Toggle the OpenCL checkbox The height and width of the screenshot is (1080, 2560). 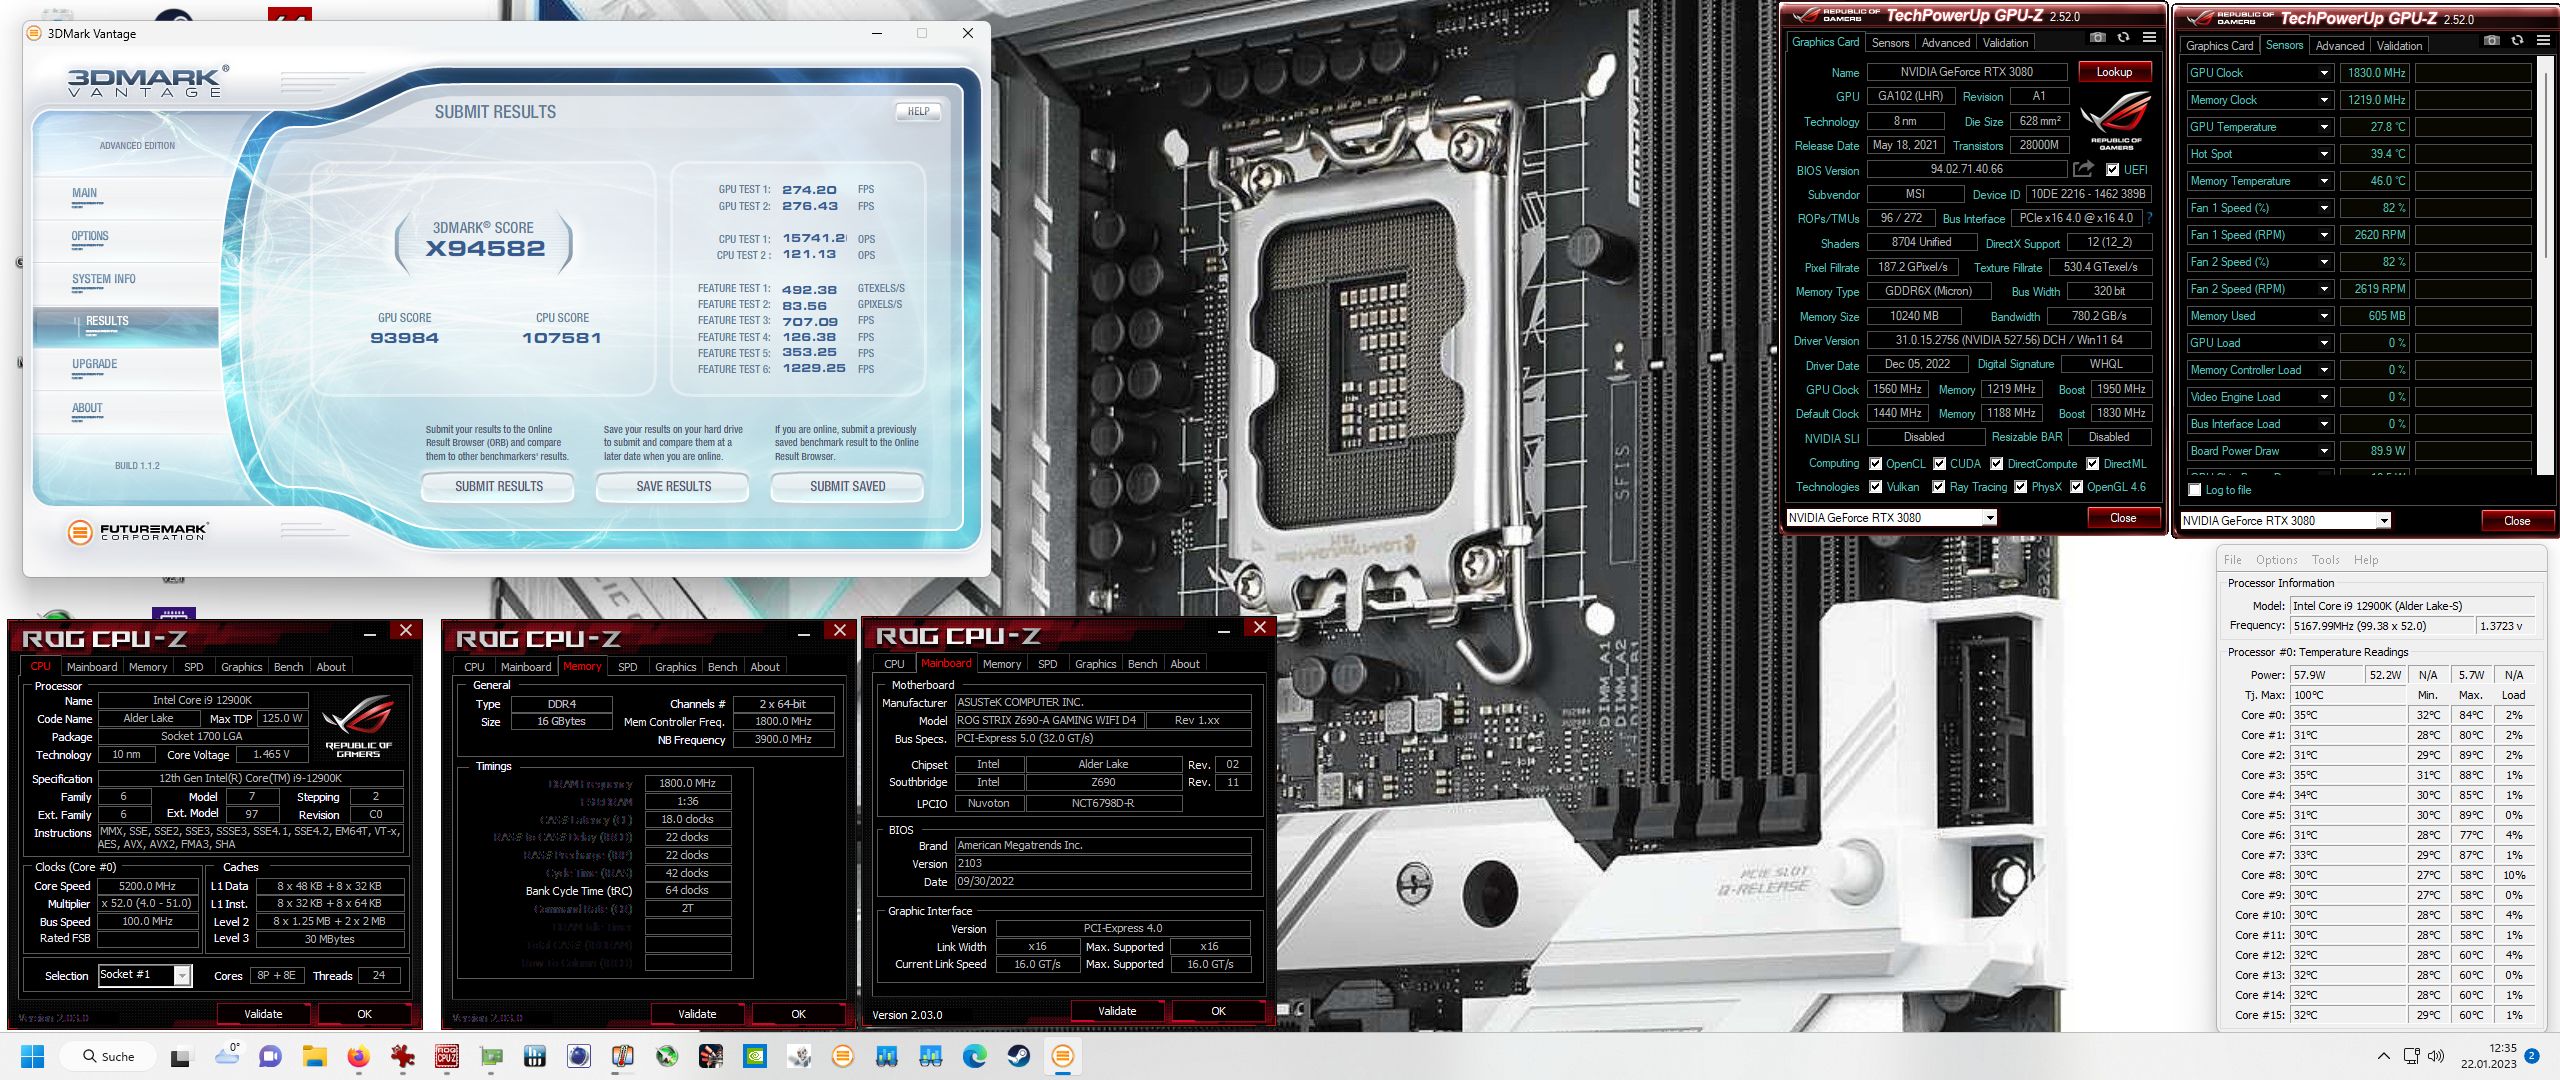coord(1875,464)
